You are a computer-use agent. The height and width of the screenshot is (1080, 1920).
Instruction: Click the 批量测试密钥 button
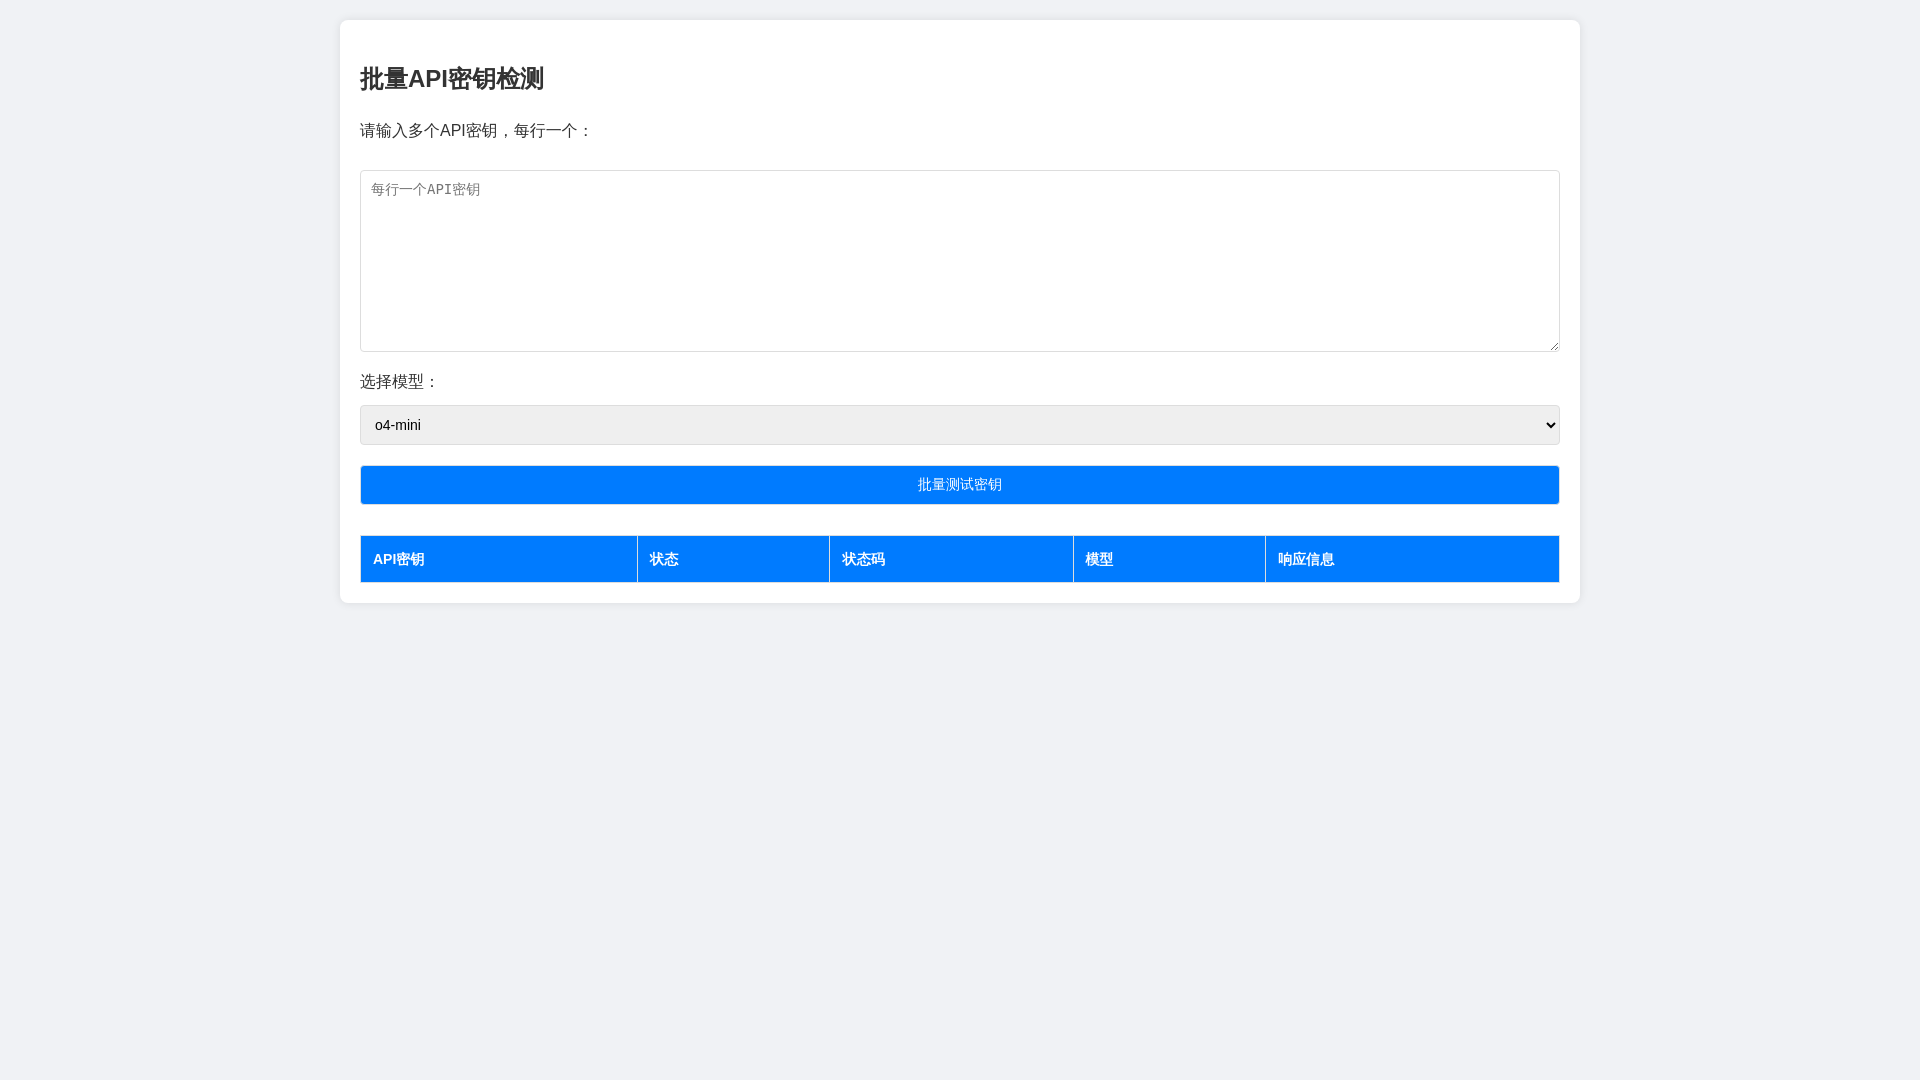click(960, 485)
